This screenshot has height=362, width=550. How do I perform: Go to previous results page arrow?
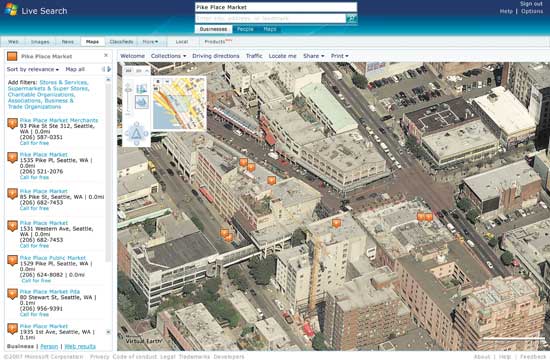pos(103,69)
